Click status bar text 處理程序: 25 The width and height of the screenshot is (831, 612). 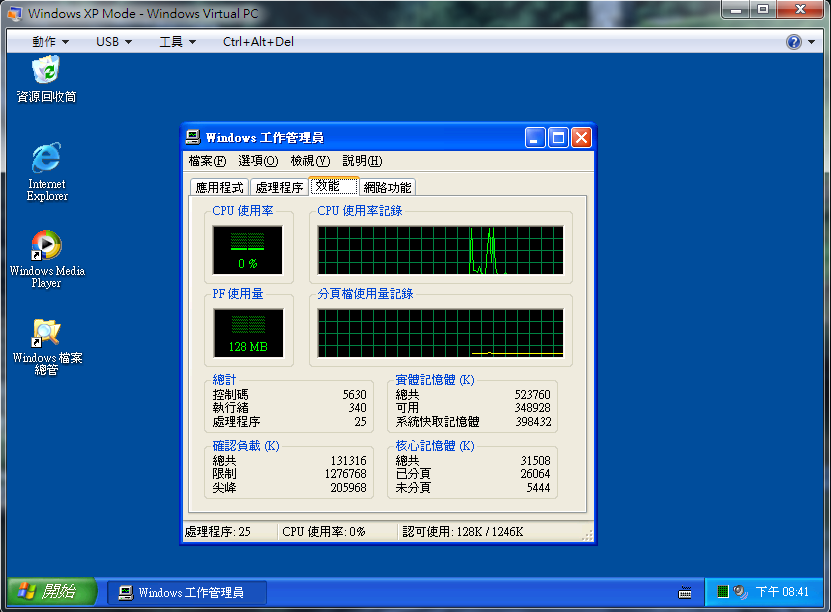pyautogui.click(x=218, y=531)
